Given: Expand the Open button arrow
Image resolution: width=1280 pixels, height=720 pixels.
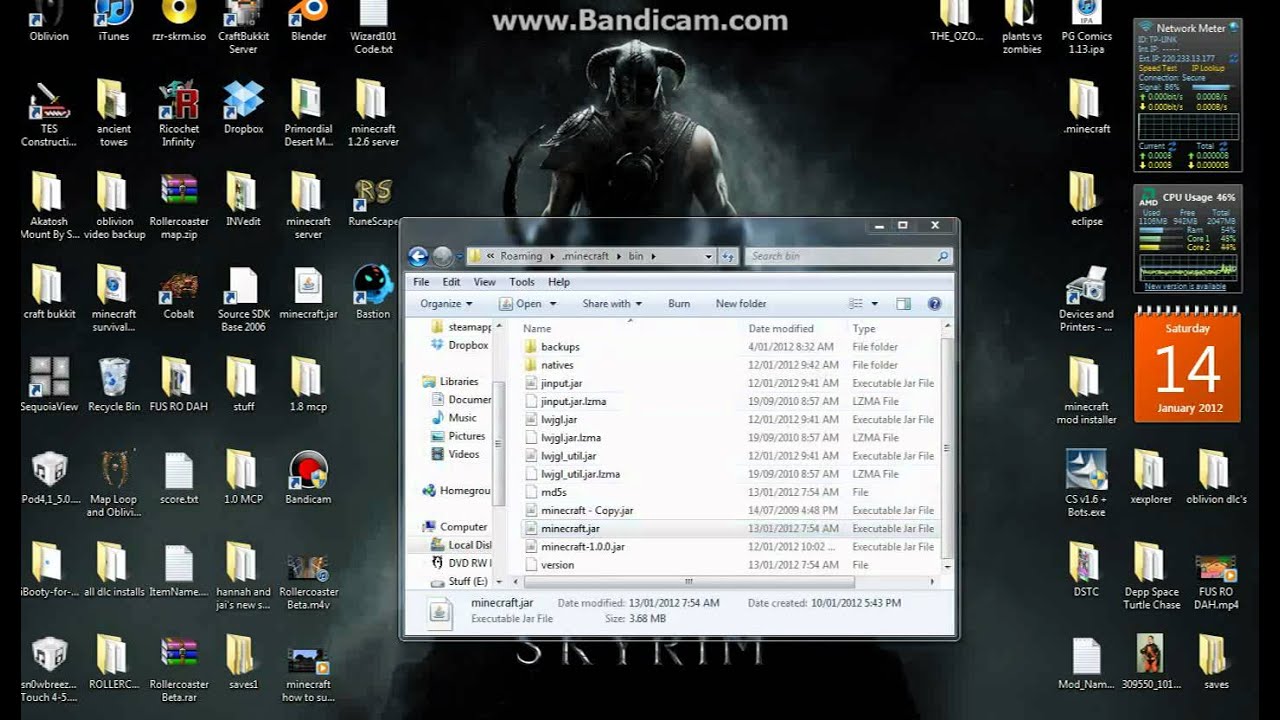Looking at the screenshot, I should point(551,304).
